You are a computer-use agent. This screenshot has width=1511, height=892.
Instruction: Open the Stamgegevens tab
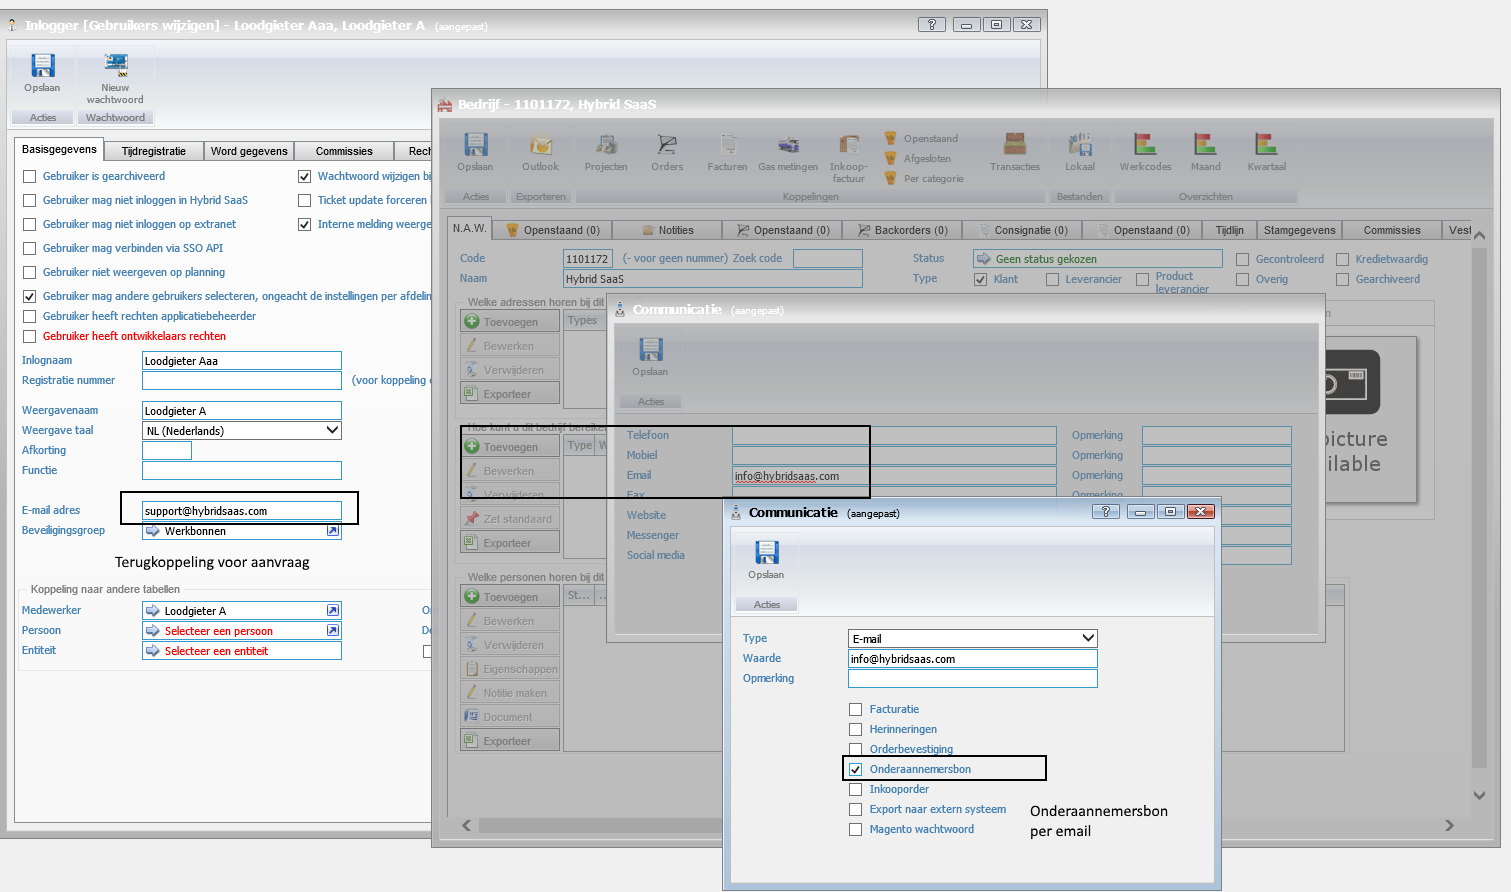pyautogui.click(x=1299, y=230)
